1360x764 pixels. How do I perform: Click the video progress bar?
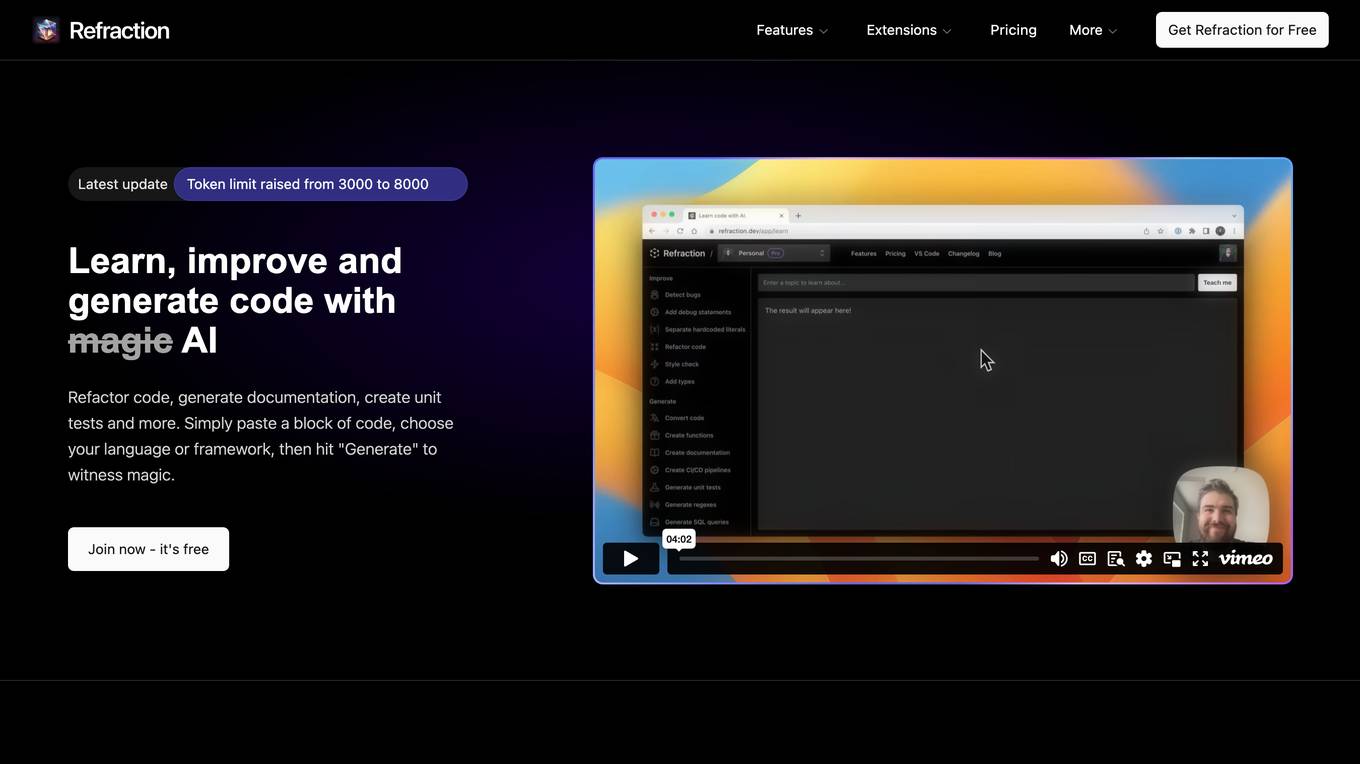tap(858, 559)
